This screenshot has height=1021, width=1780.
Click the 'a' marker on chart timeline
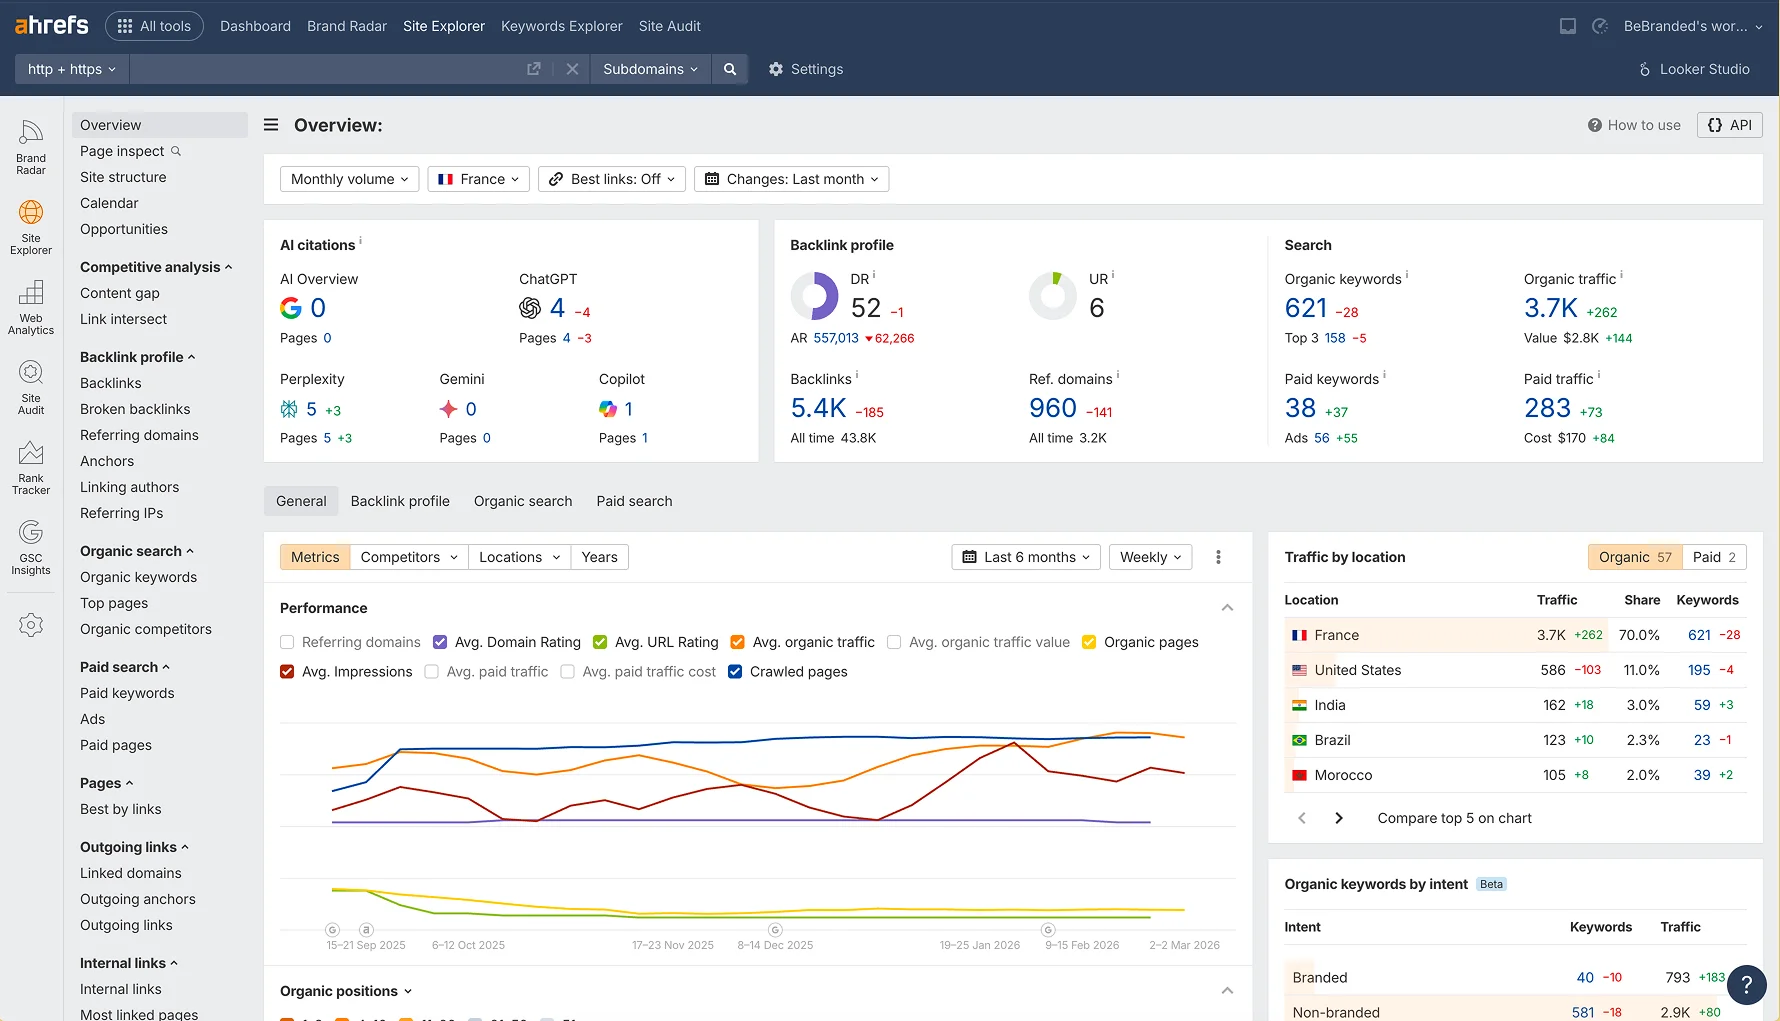tap(366, 930)
